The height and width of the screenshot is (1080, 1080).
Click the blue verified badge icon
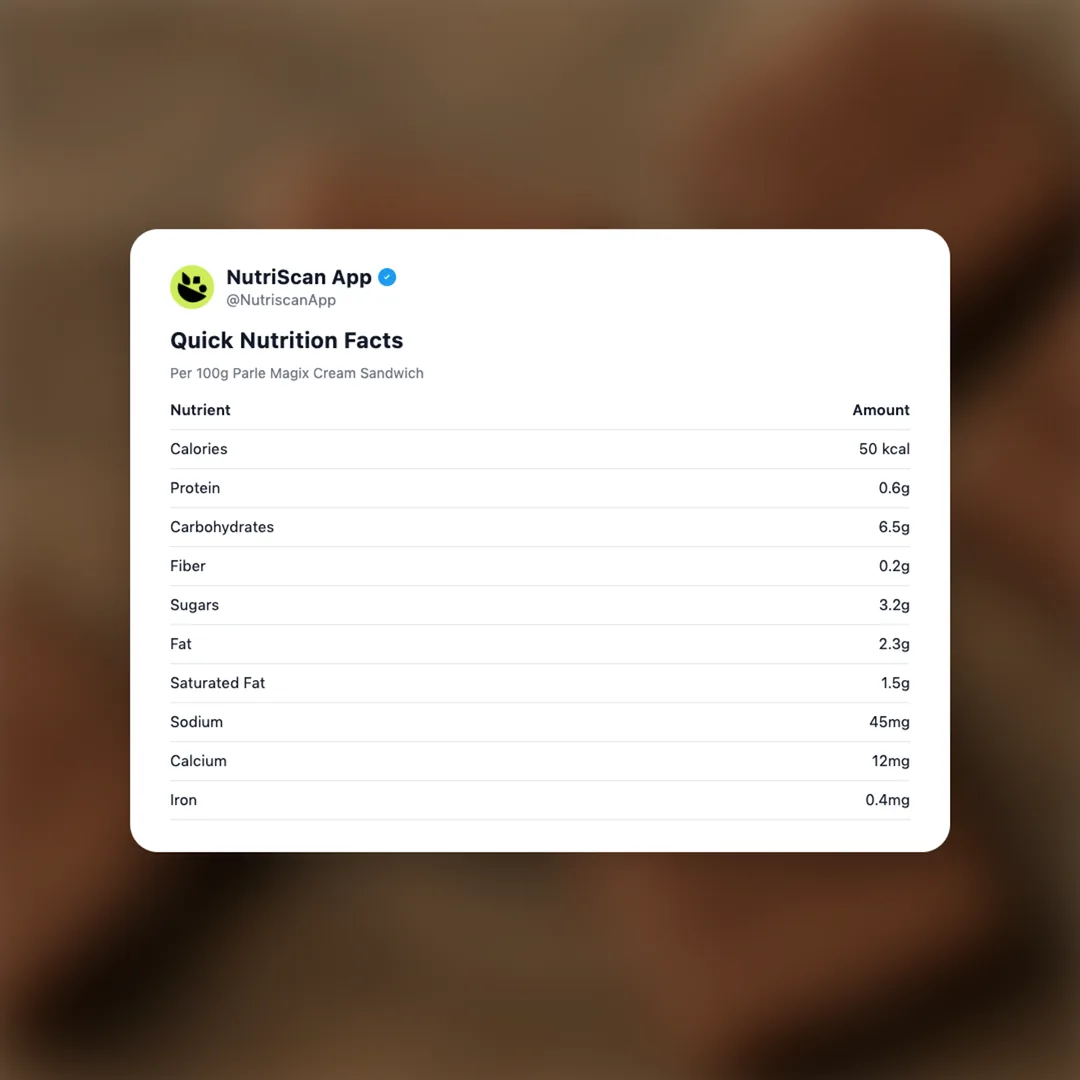387,277
